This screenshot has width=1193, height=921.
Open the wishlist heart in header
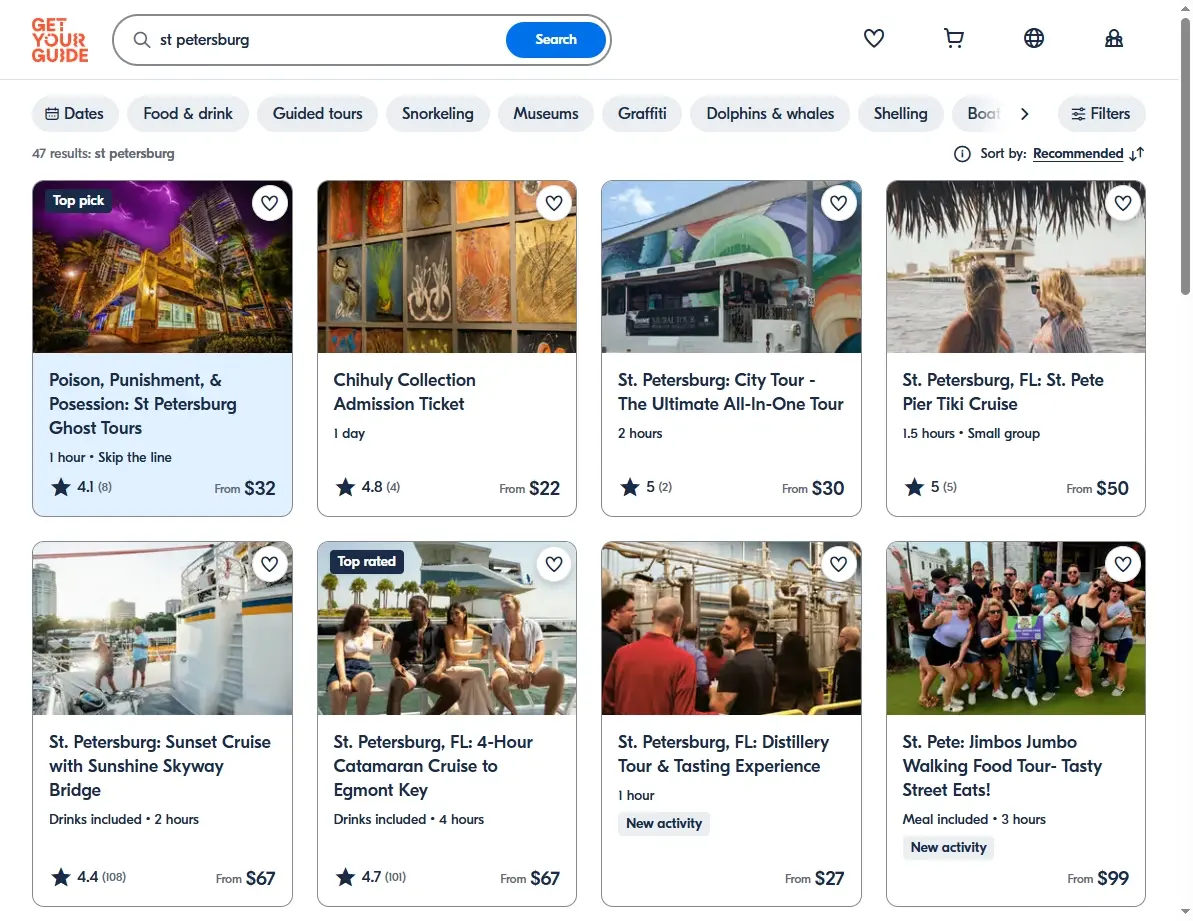click(873, 38)
